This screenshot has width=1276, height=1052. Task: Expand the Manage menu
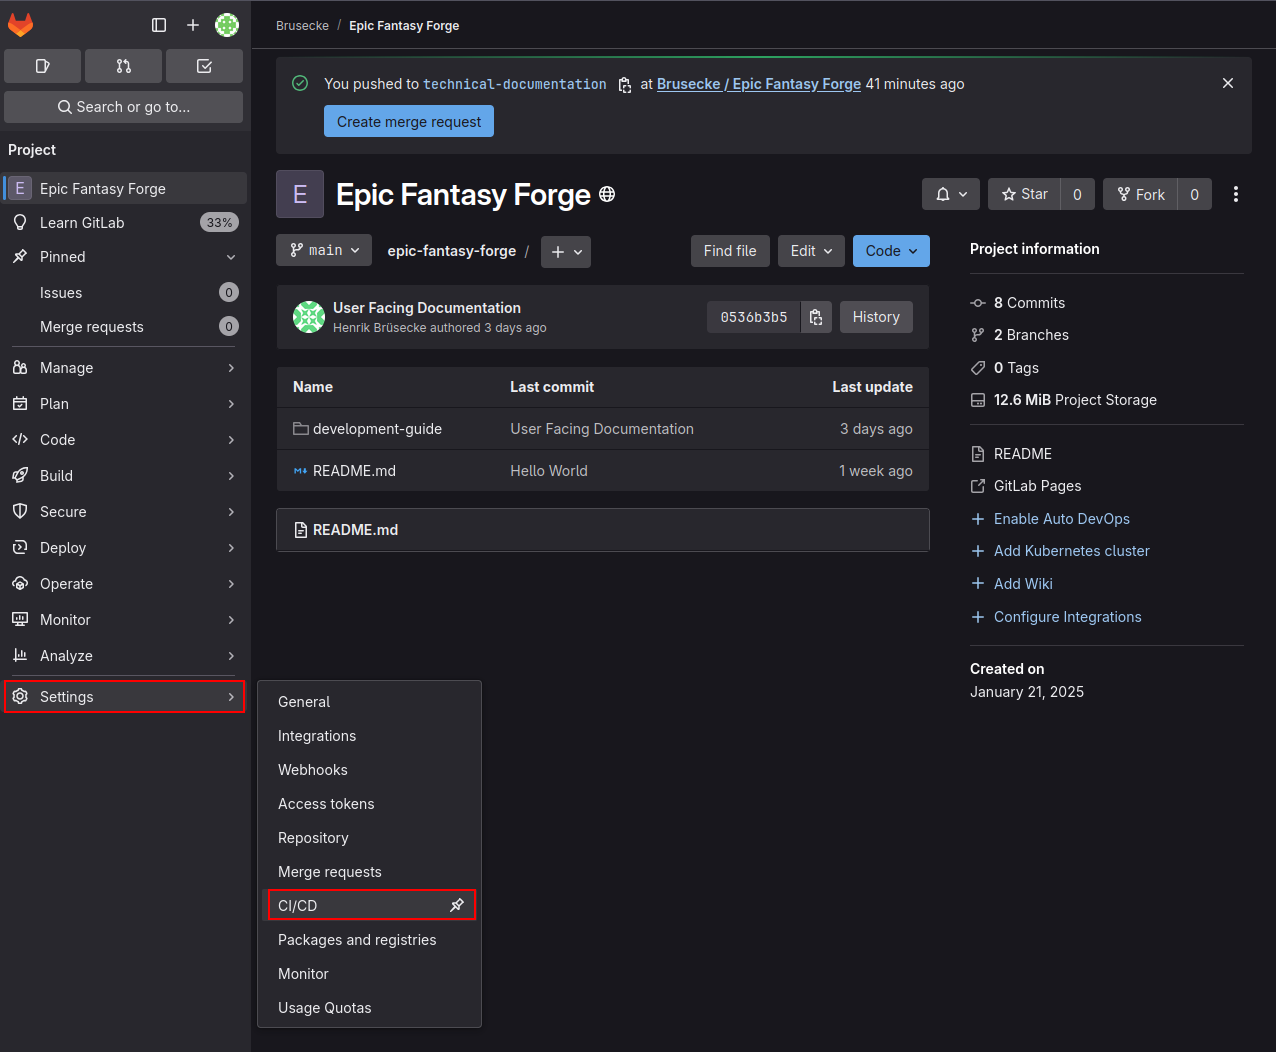coord(125,368)
